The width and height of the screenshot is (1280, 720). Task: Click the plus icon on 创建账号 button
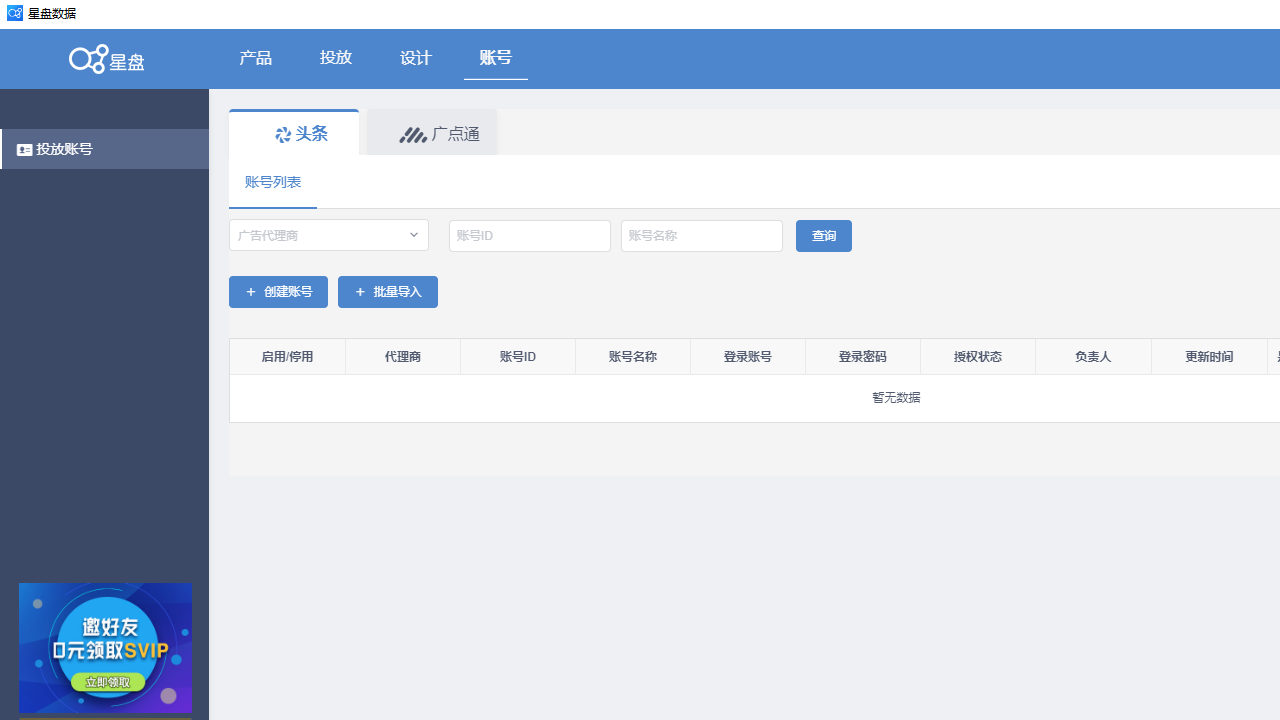(251, 291)
